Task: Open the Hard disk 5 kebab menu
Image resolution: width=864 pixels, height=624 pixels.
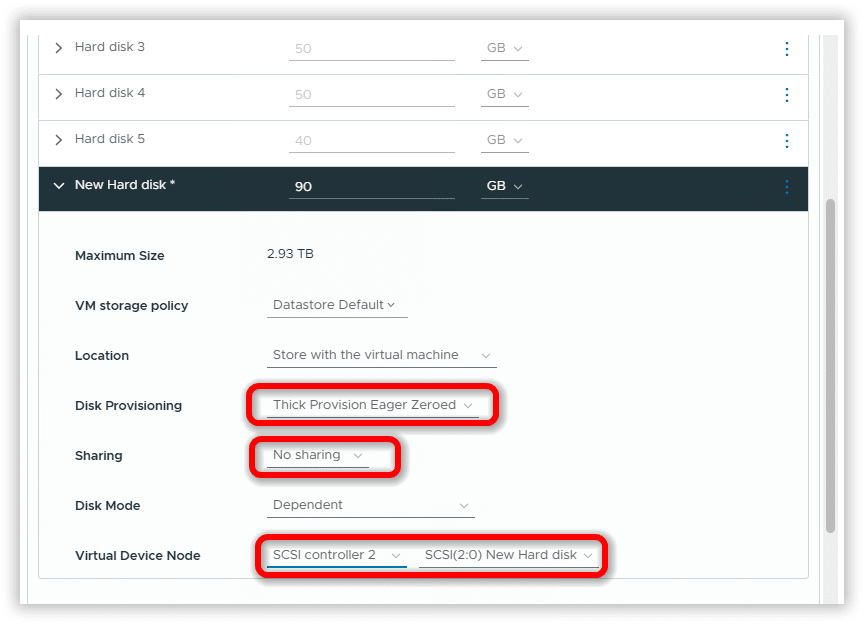Action: coord(787,141)
